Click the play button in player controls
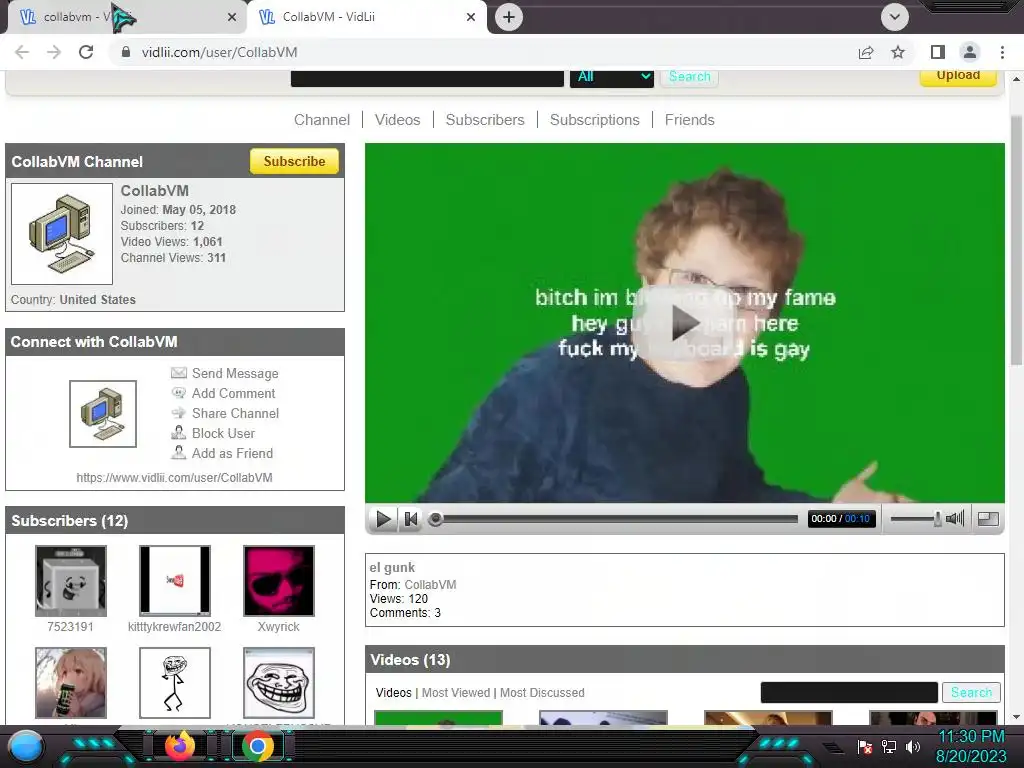1024x768 pixels. click(383, 519)
